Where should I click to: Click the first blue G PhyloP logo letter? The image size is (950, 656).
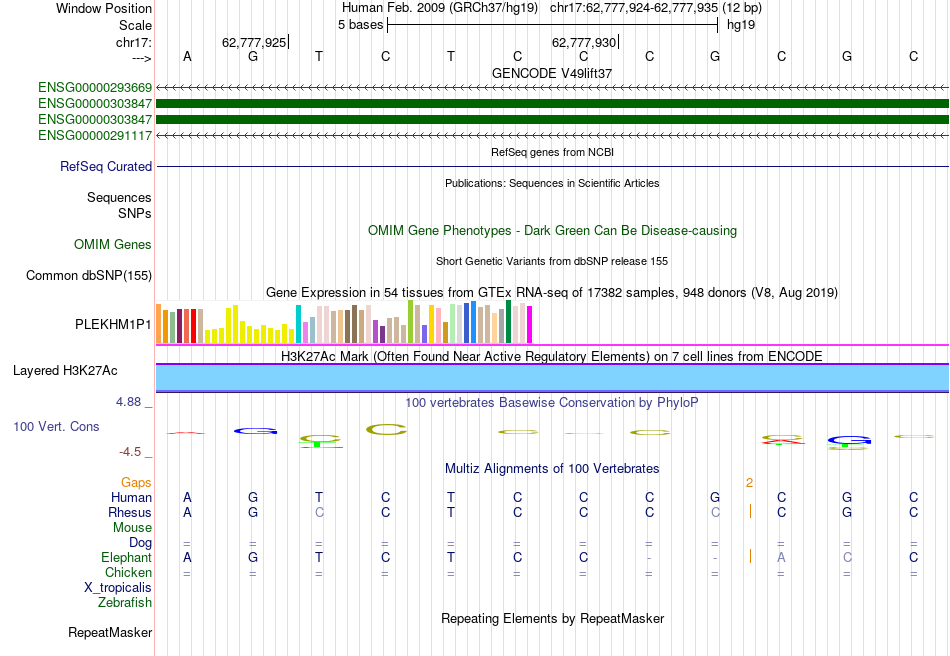coord(256,431)
